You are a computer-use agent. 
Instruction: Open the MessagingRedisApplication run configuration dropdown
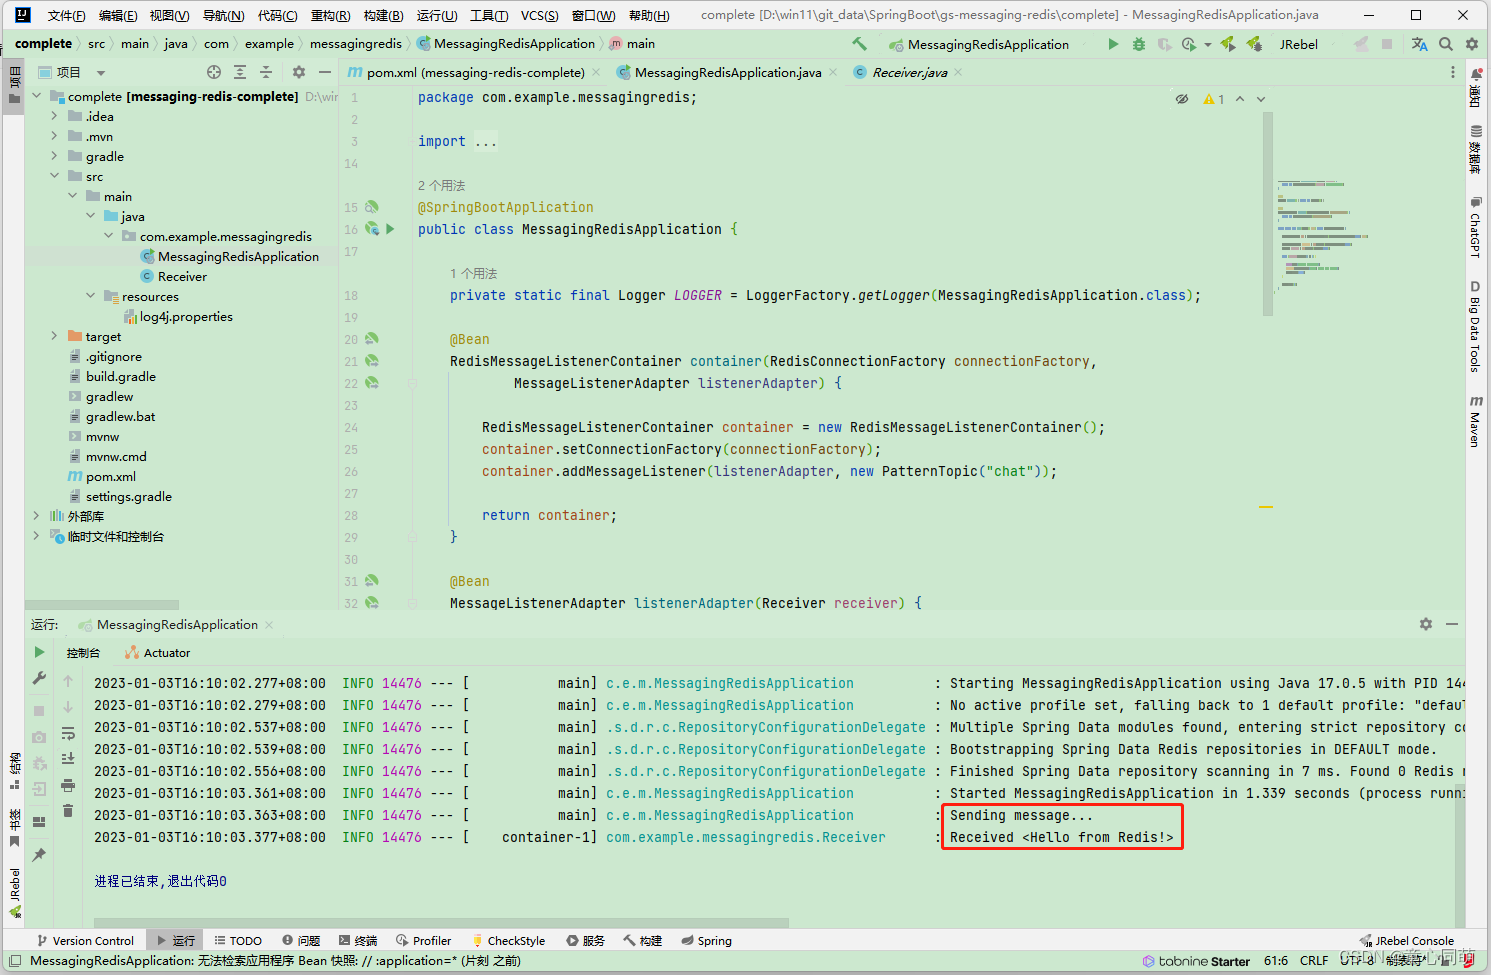pyautogui.click(x=980, y=44)
